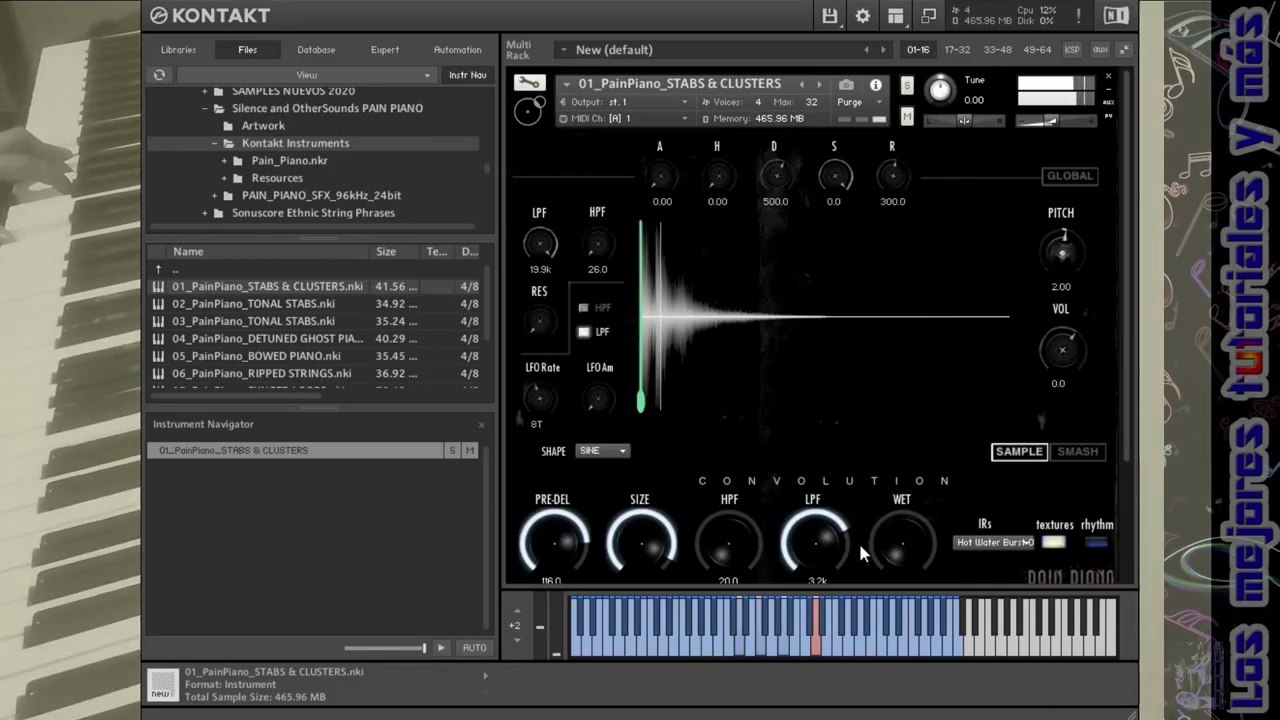Click the rhythm swatch button
The width and height of the screenshot is (1280, 720).
tap(1097, 543)
